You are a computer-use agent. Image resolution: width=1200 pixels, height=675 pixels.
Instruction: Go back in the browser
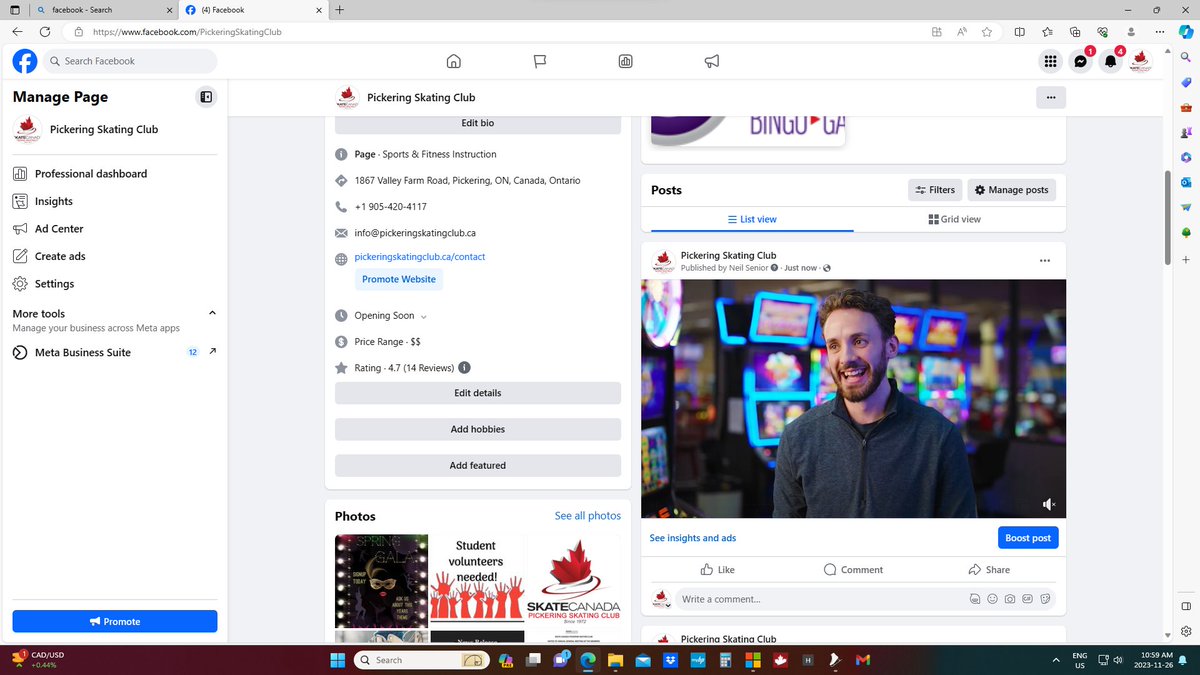18,32
